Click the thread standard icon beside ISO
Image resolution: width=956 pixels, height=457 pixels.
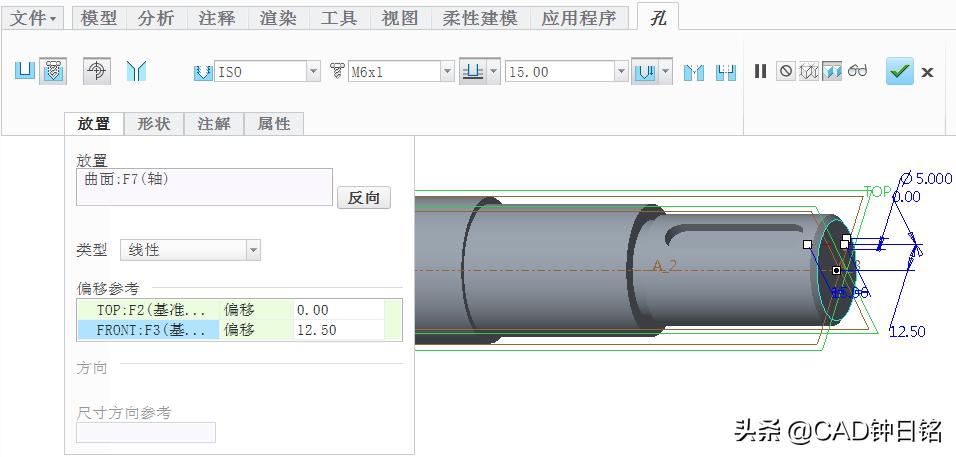tap(202, 73)
